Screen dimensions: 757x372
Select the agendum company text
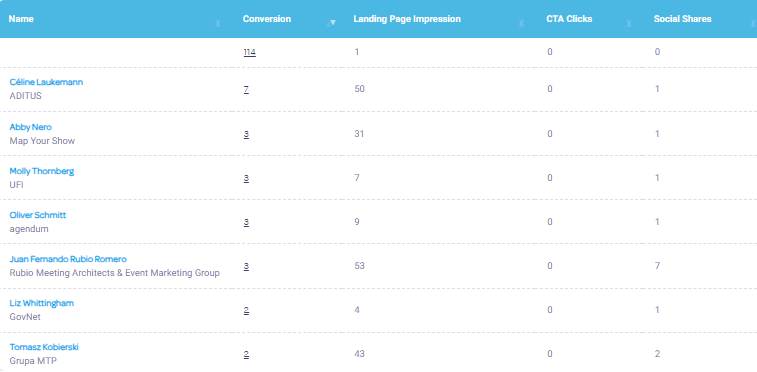click(29, 229)
